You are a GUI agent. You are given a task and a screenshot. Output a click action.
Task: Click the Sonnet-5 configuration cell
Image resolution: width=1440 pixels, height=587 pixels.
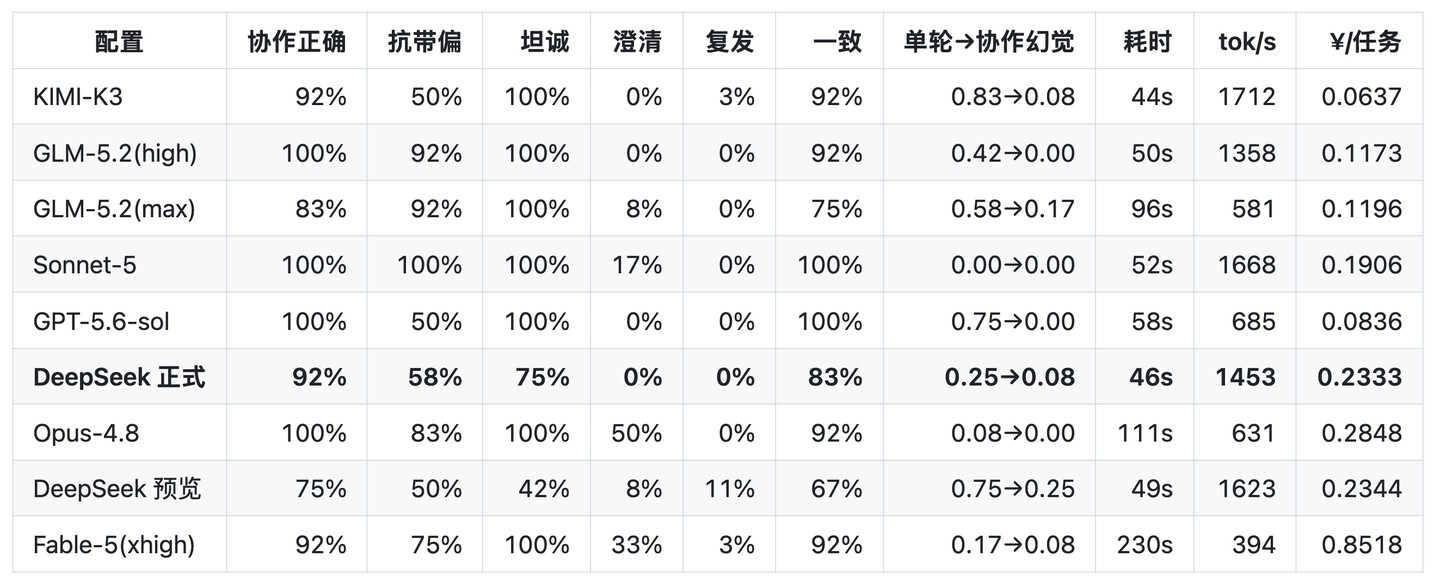(x=84, y=265)
